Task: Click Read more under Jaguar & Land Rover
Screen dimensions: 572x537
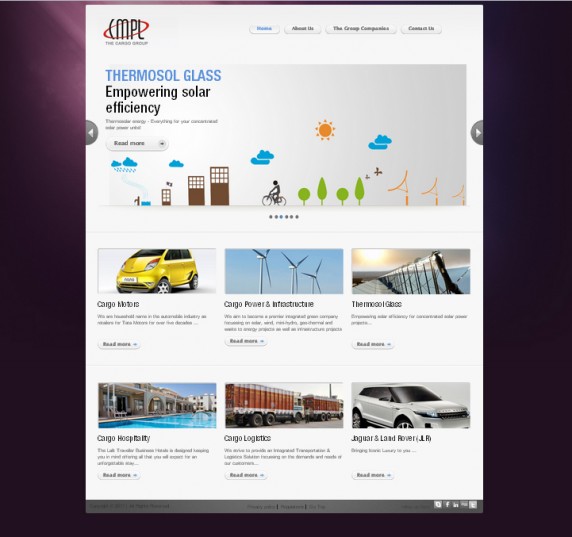Action: pos(373,475)
